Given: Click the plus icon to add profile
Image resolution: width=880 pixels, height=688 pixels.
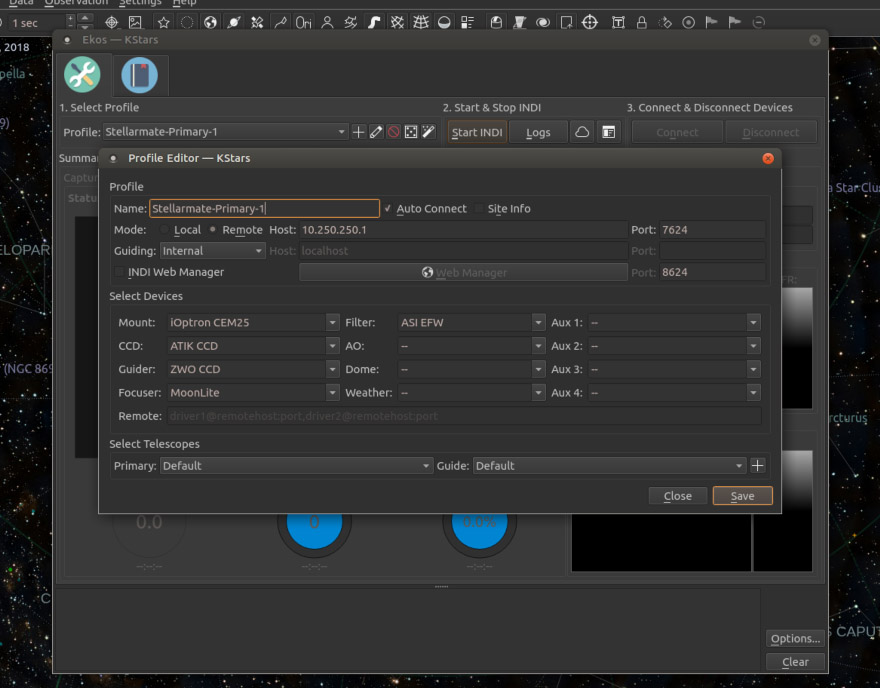Looking at the screenshot, I should [x=358, y=132].
